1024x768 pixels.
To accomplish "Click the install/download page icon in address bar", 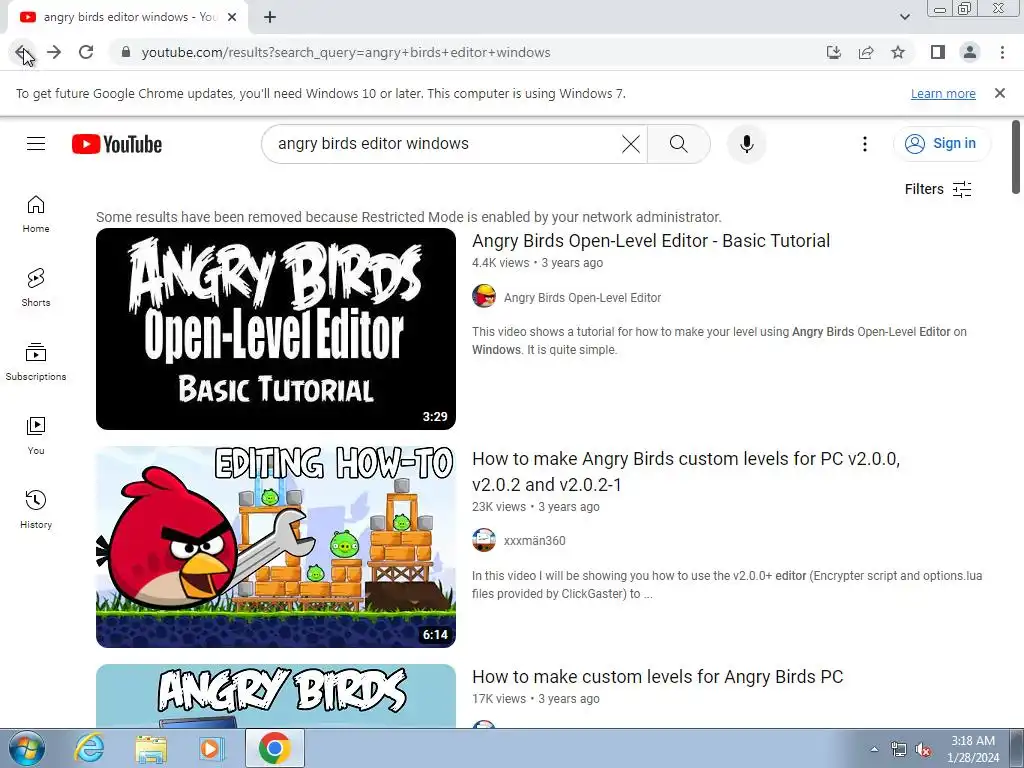I will coord(834,52).
